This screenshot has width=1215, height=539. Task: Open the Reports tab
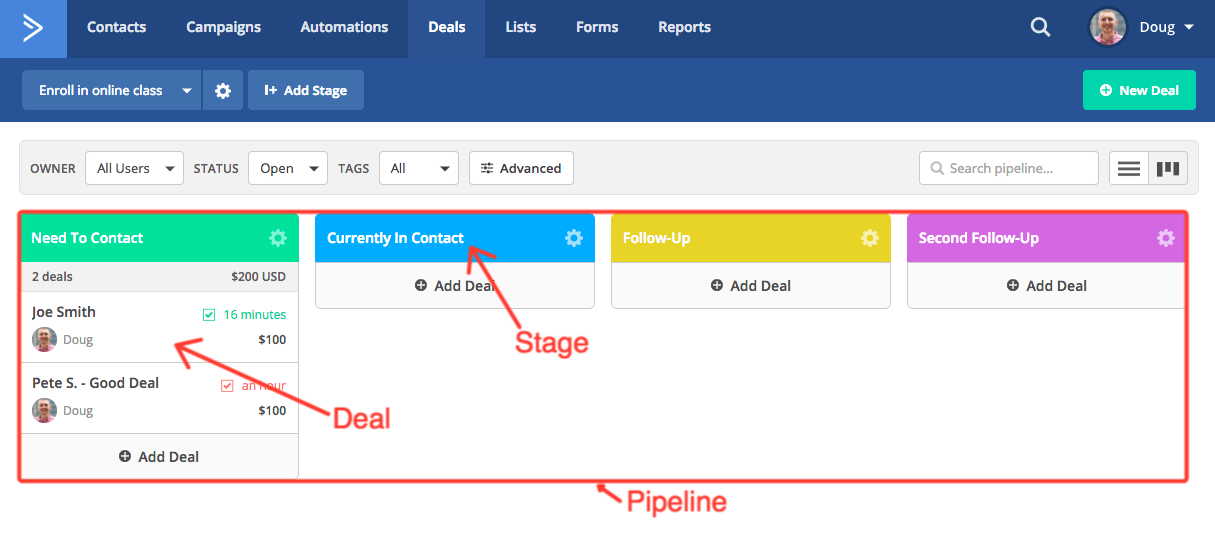click(684, 27)
